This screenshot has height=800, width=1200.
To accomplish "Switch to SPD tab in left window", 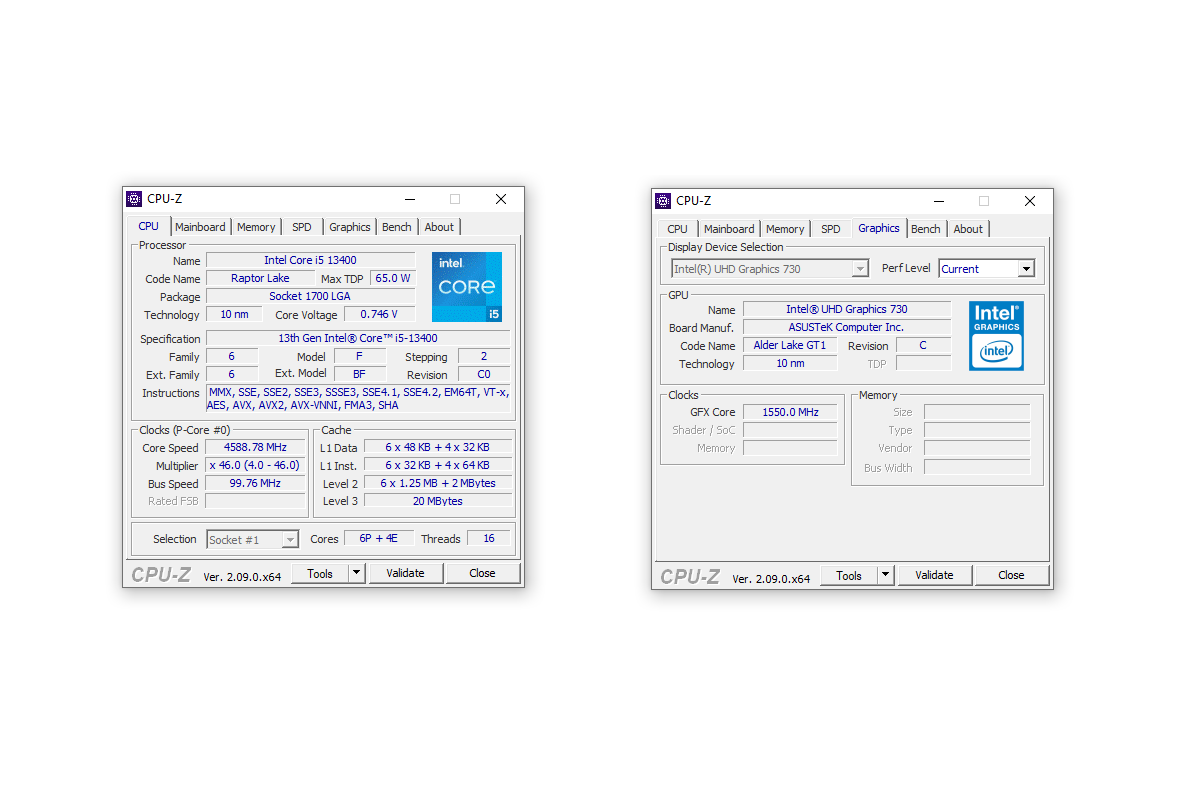I will (x=302, y=227).
